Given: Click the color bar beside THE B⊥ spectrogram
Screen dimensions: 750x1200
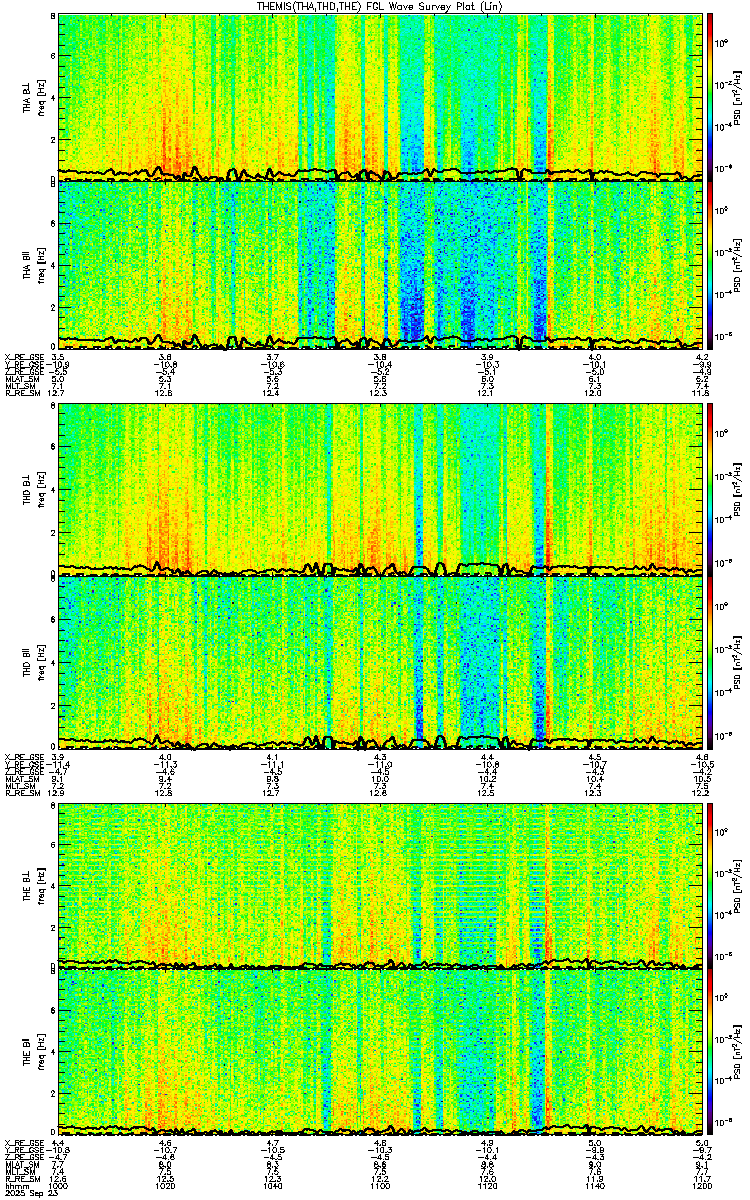Looking at the screenshot, I should click(711, 885).
